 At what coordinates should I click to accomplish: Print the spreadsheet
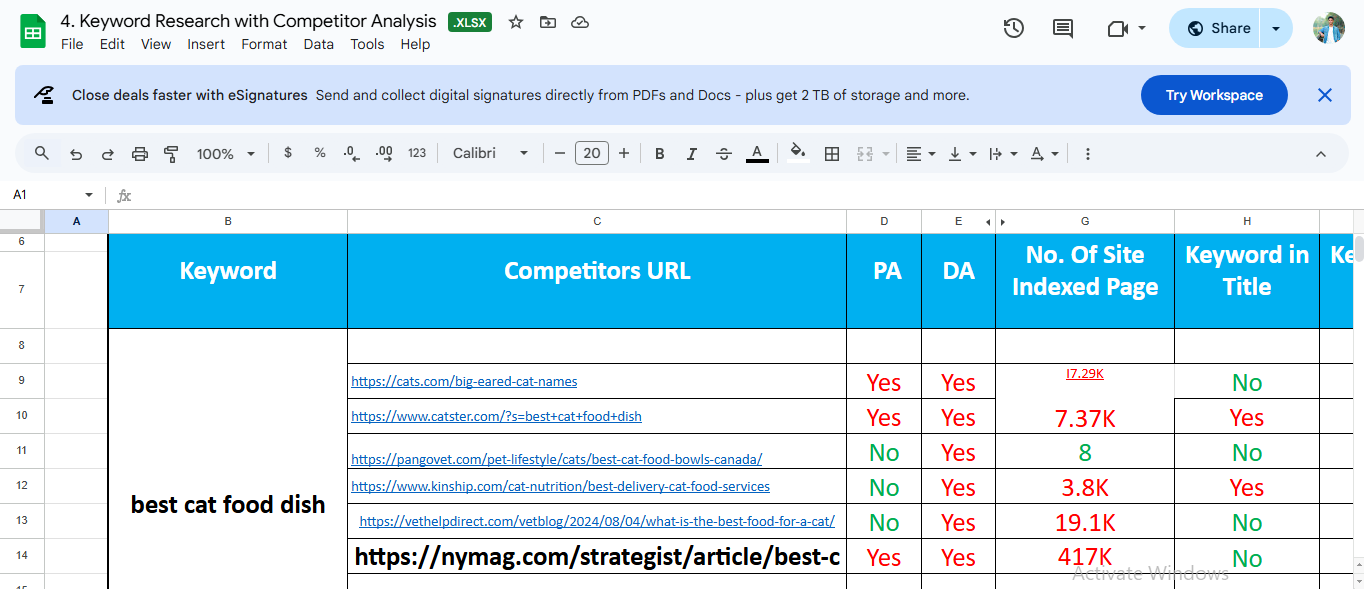click(x=140, y=153)
